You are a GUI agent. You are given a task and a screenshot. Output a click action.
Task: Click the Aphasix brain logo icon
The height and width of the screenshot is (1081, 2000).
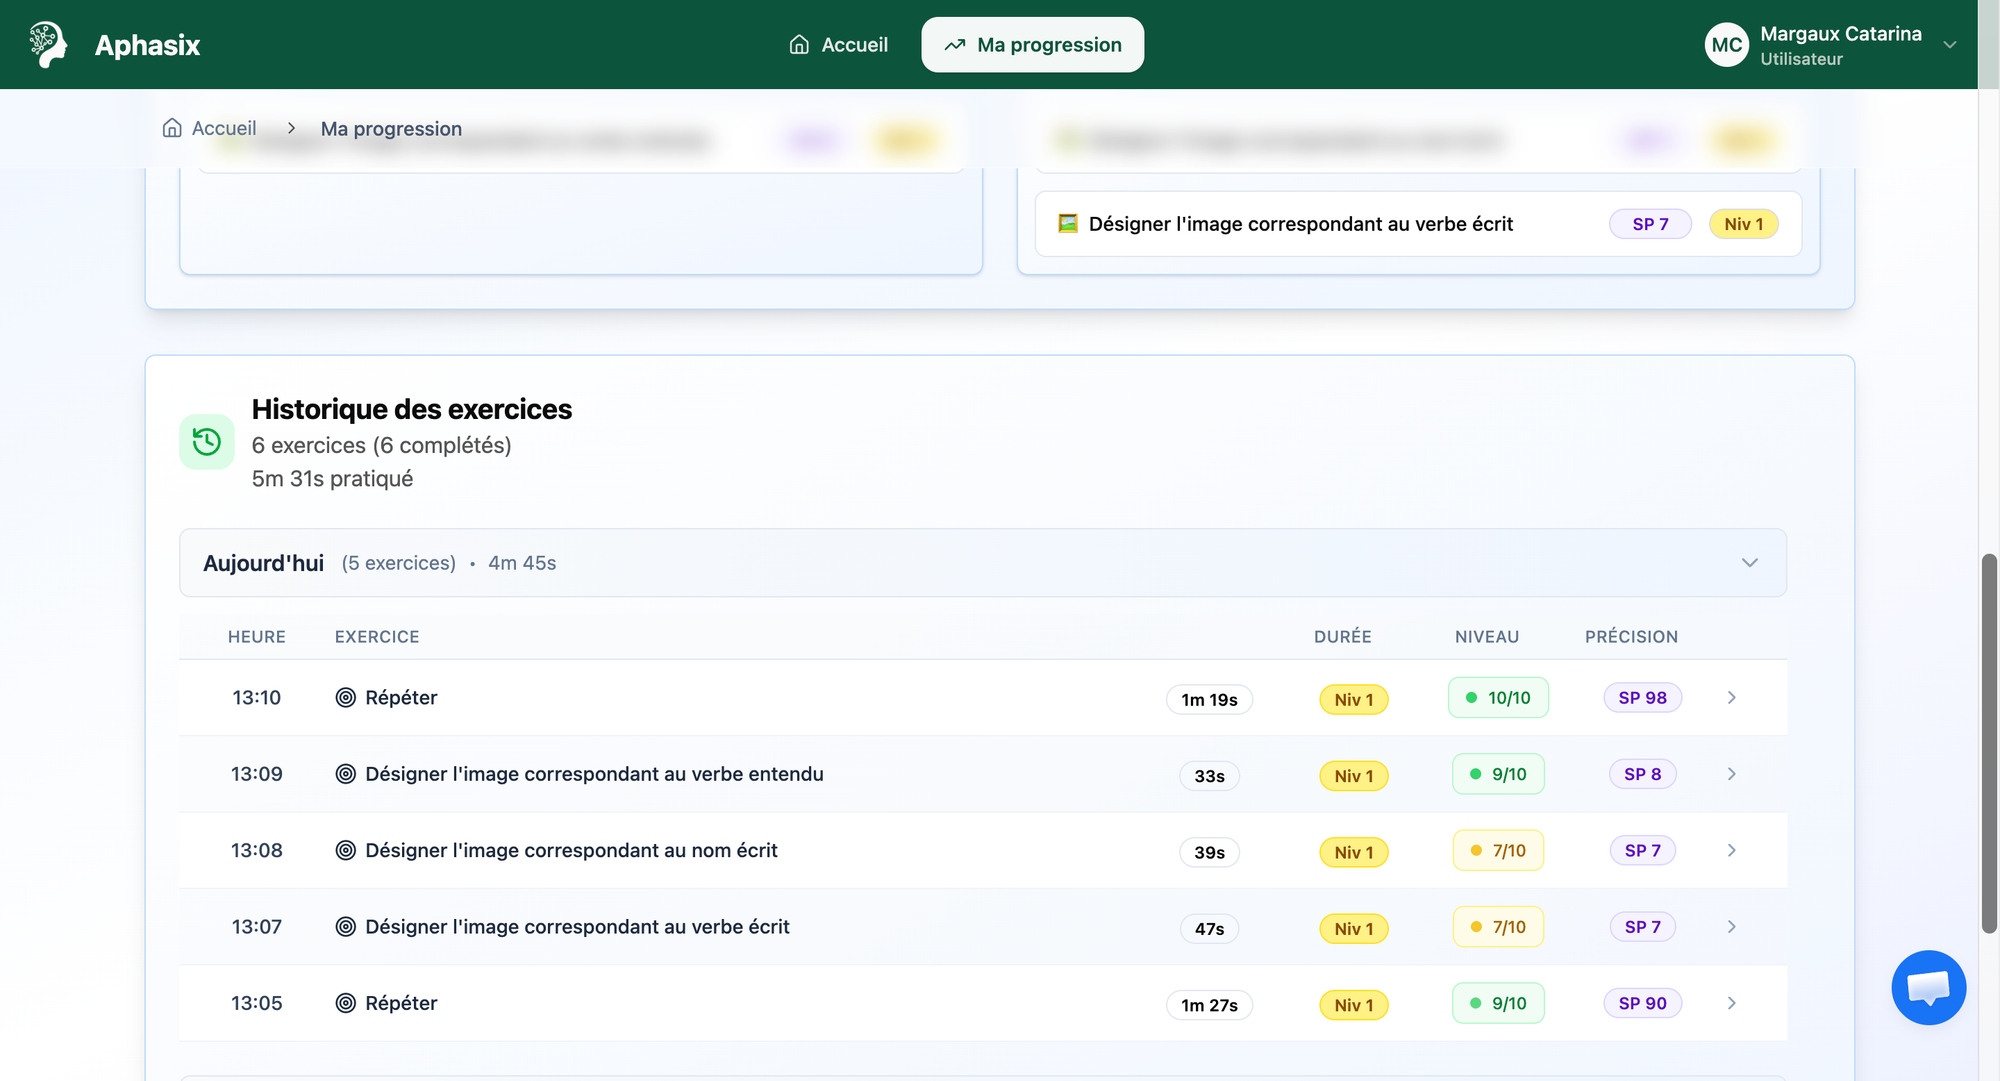coord(47,45)
